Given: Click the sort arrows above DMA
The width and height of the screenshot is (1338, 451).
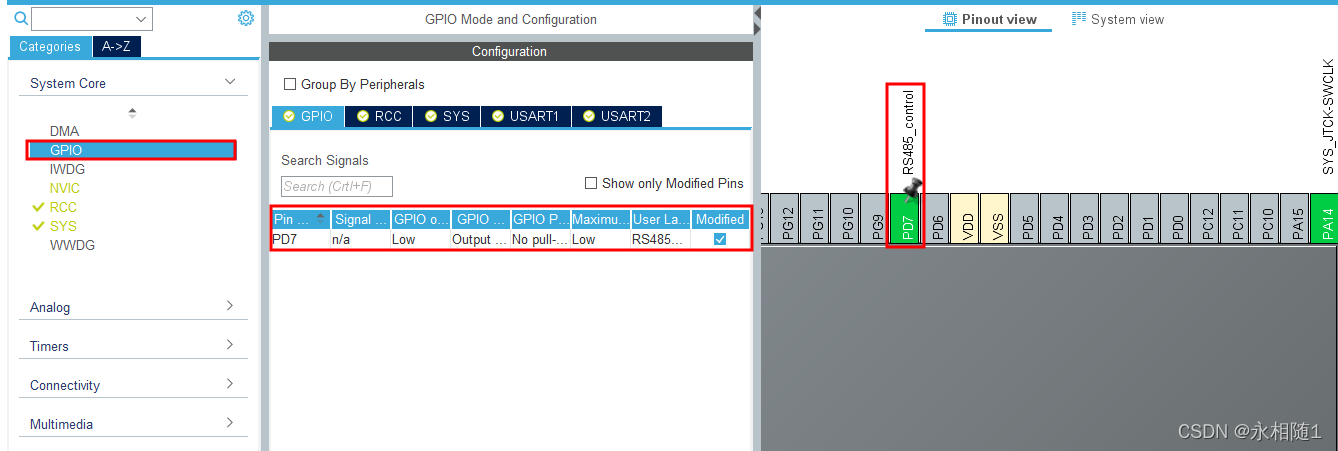Looking at the screenshot, I should click(x=132, y=112).
